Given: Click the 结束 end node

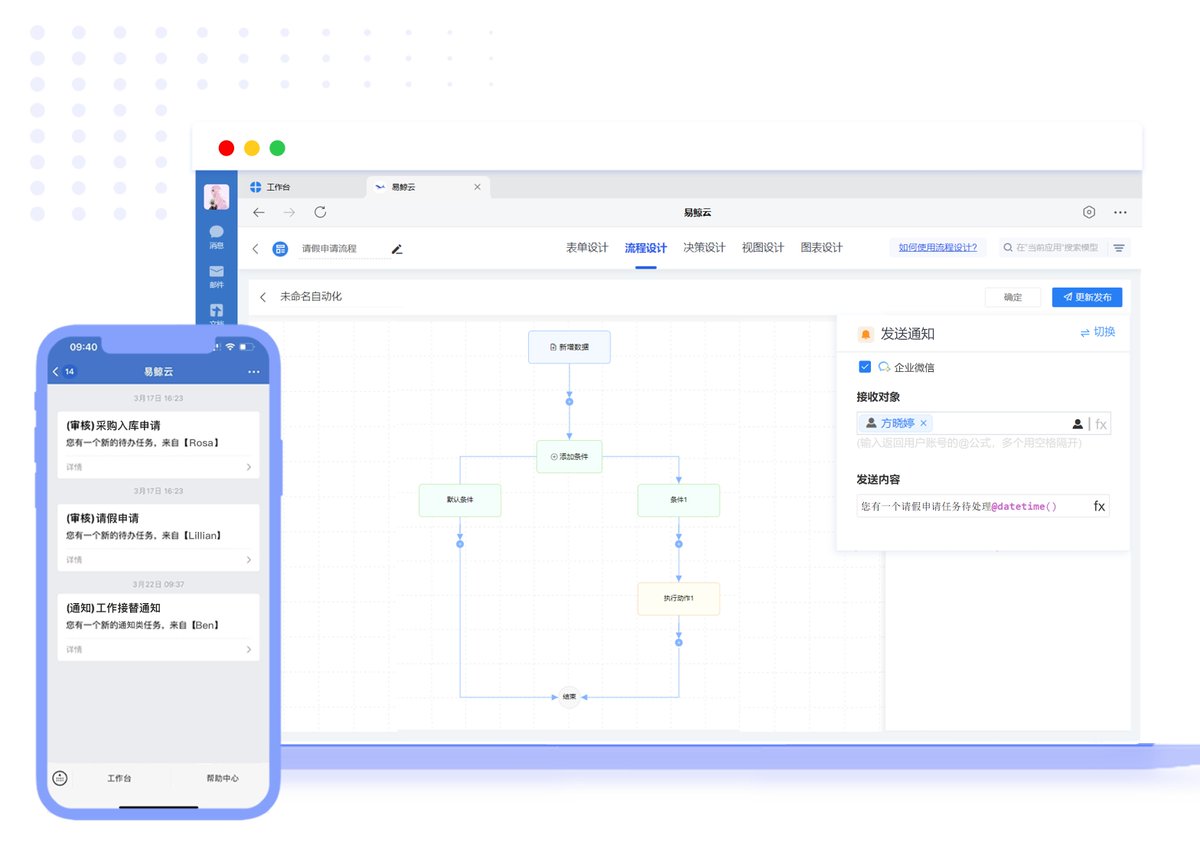Looking at the screenshot, I should [x=569, y=697].
